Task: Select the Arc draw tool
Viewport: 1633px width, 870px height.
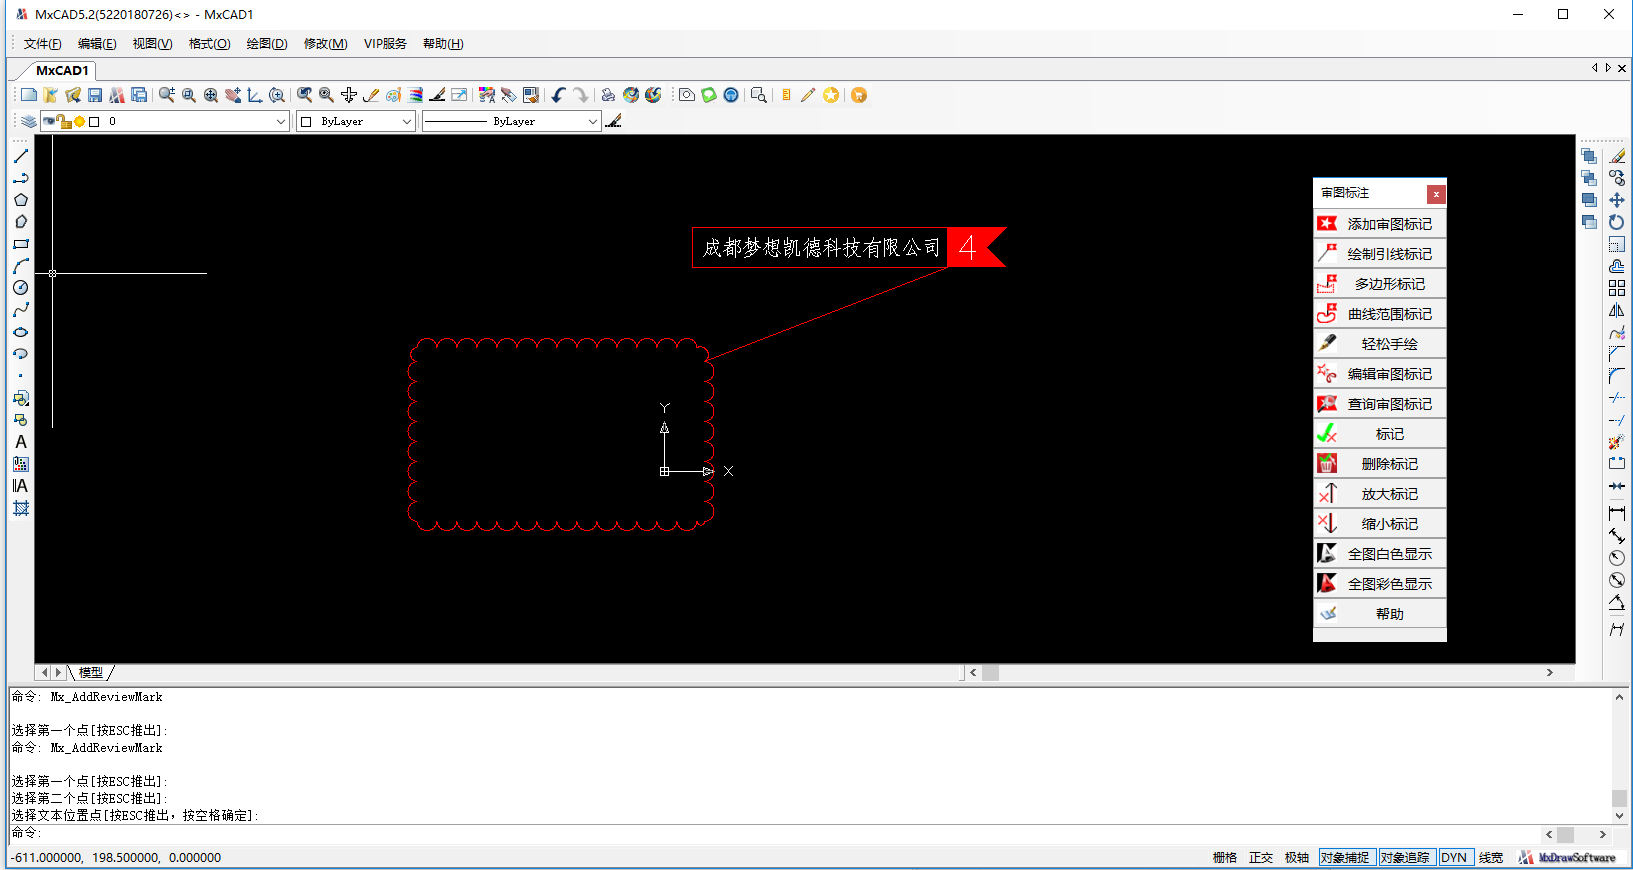Action: (x=20, y=266)
